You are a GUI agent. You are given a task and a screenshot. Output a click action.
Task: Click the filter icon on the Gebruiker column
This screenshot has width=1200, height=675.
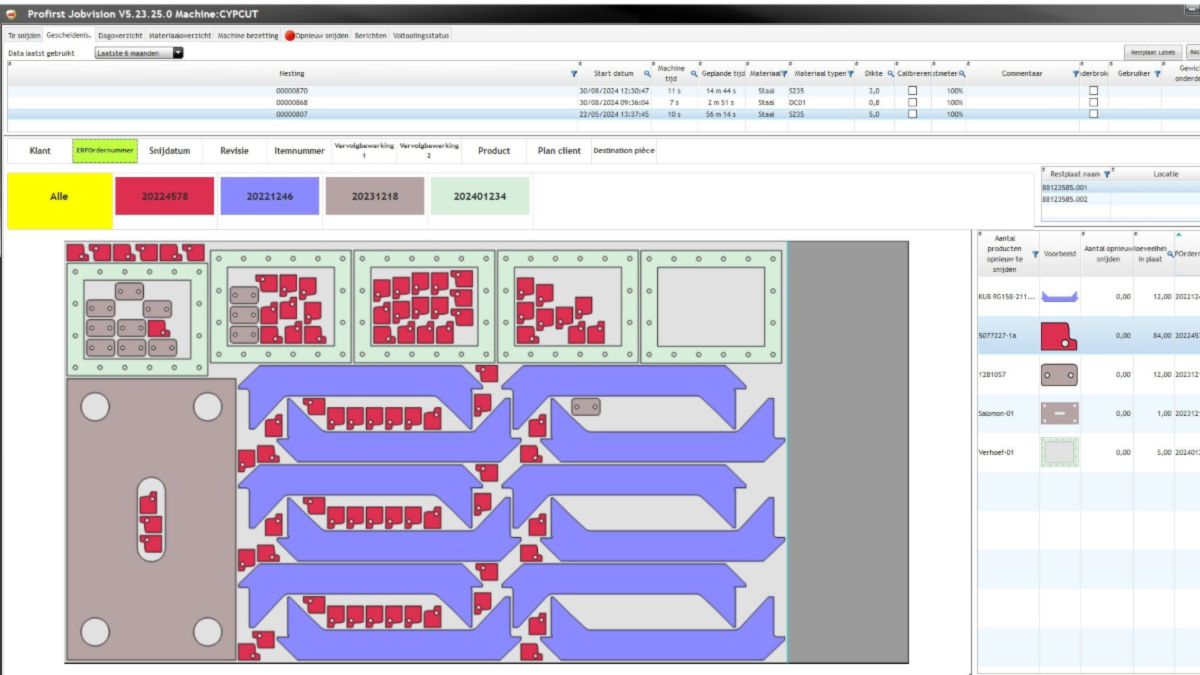click(x=1157, y=74)
